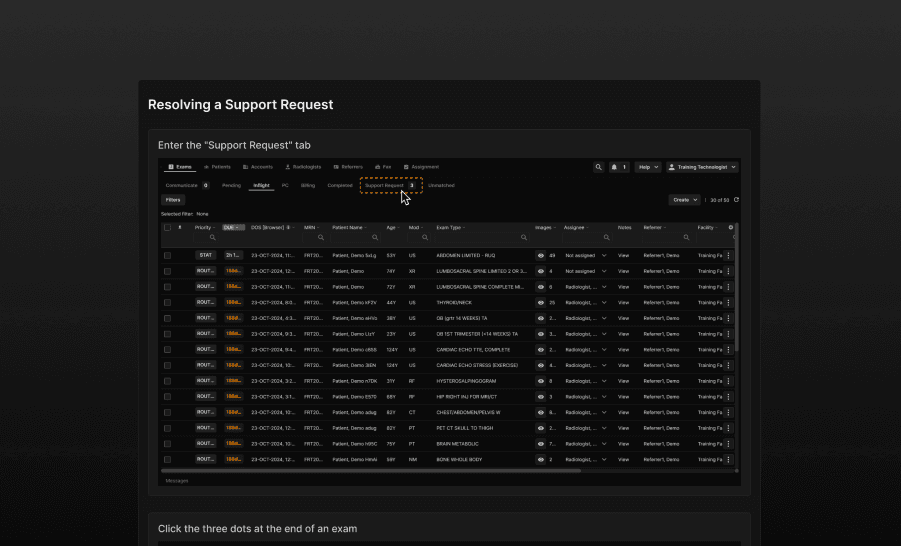Open the Assignment navigation tab
This screenshot has width=901, height=546.
click(421, 167)
